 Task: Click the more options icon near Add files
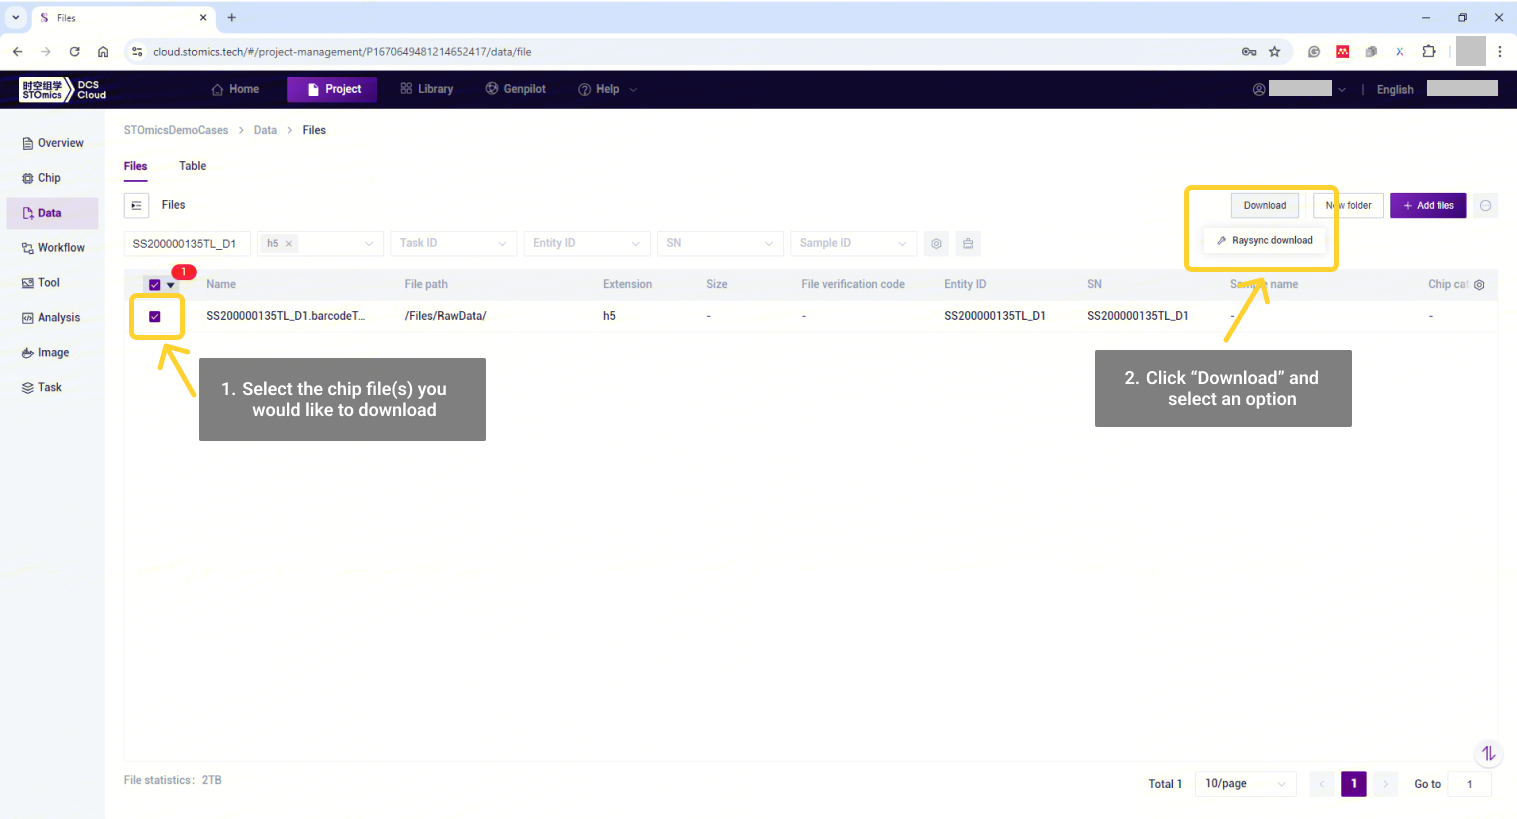click(x=1485, y=206)
